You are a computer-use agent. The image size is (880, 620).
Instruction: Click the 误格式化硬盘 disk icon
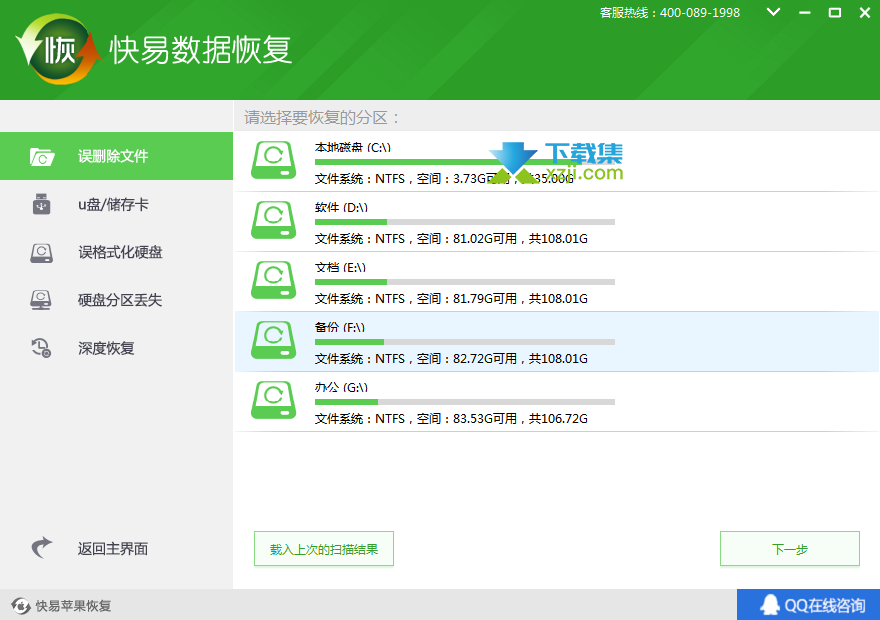42,252
